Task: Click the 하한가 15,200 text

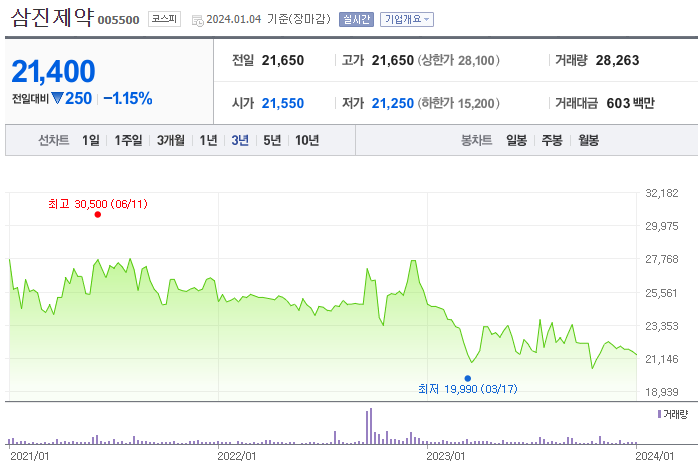Action: 459,103
